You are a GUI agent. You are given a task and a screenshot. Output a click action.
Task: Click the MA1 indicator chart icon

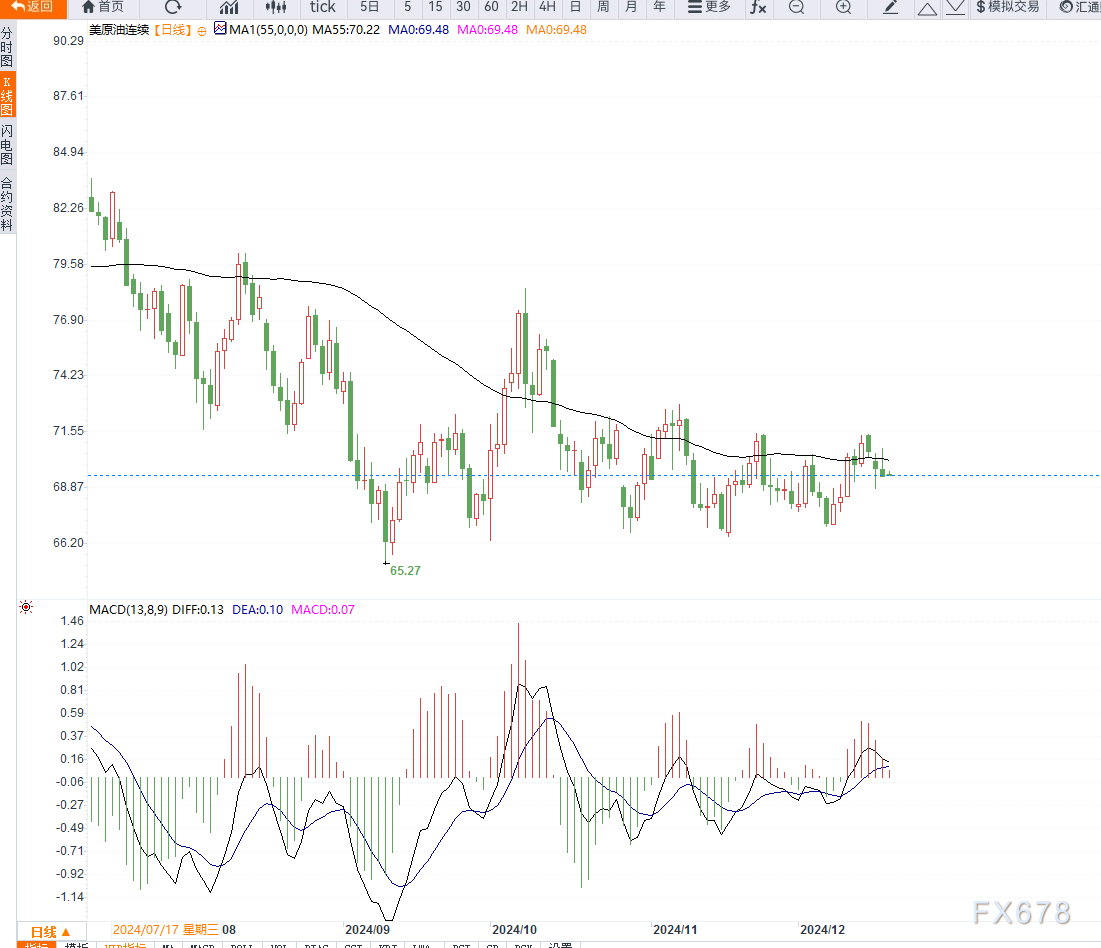[220, 29]
